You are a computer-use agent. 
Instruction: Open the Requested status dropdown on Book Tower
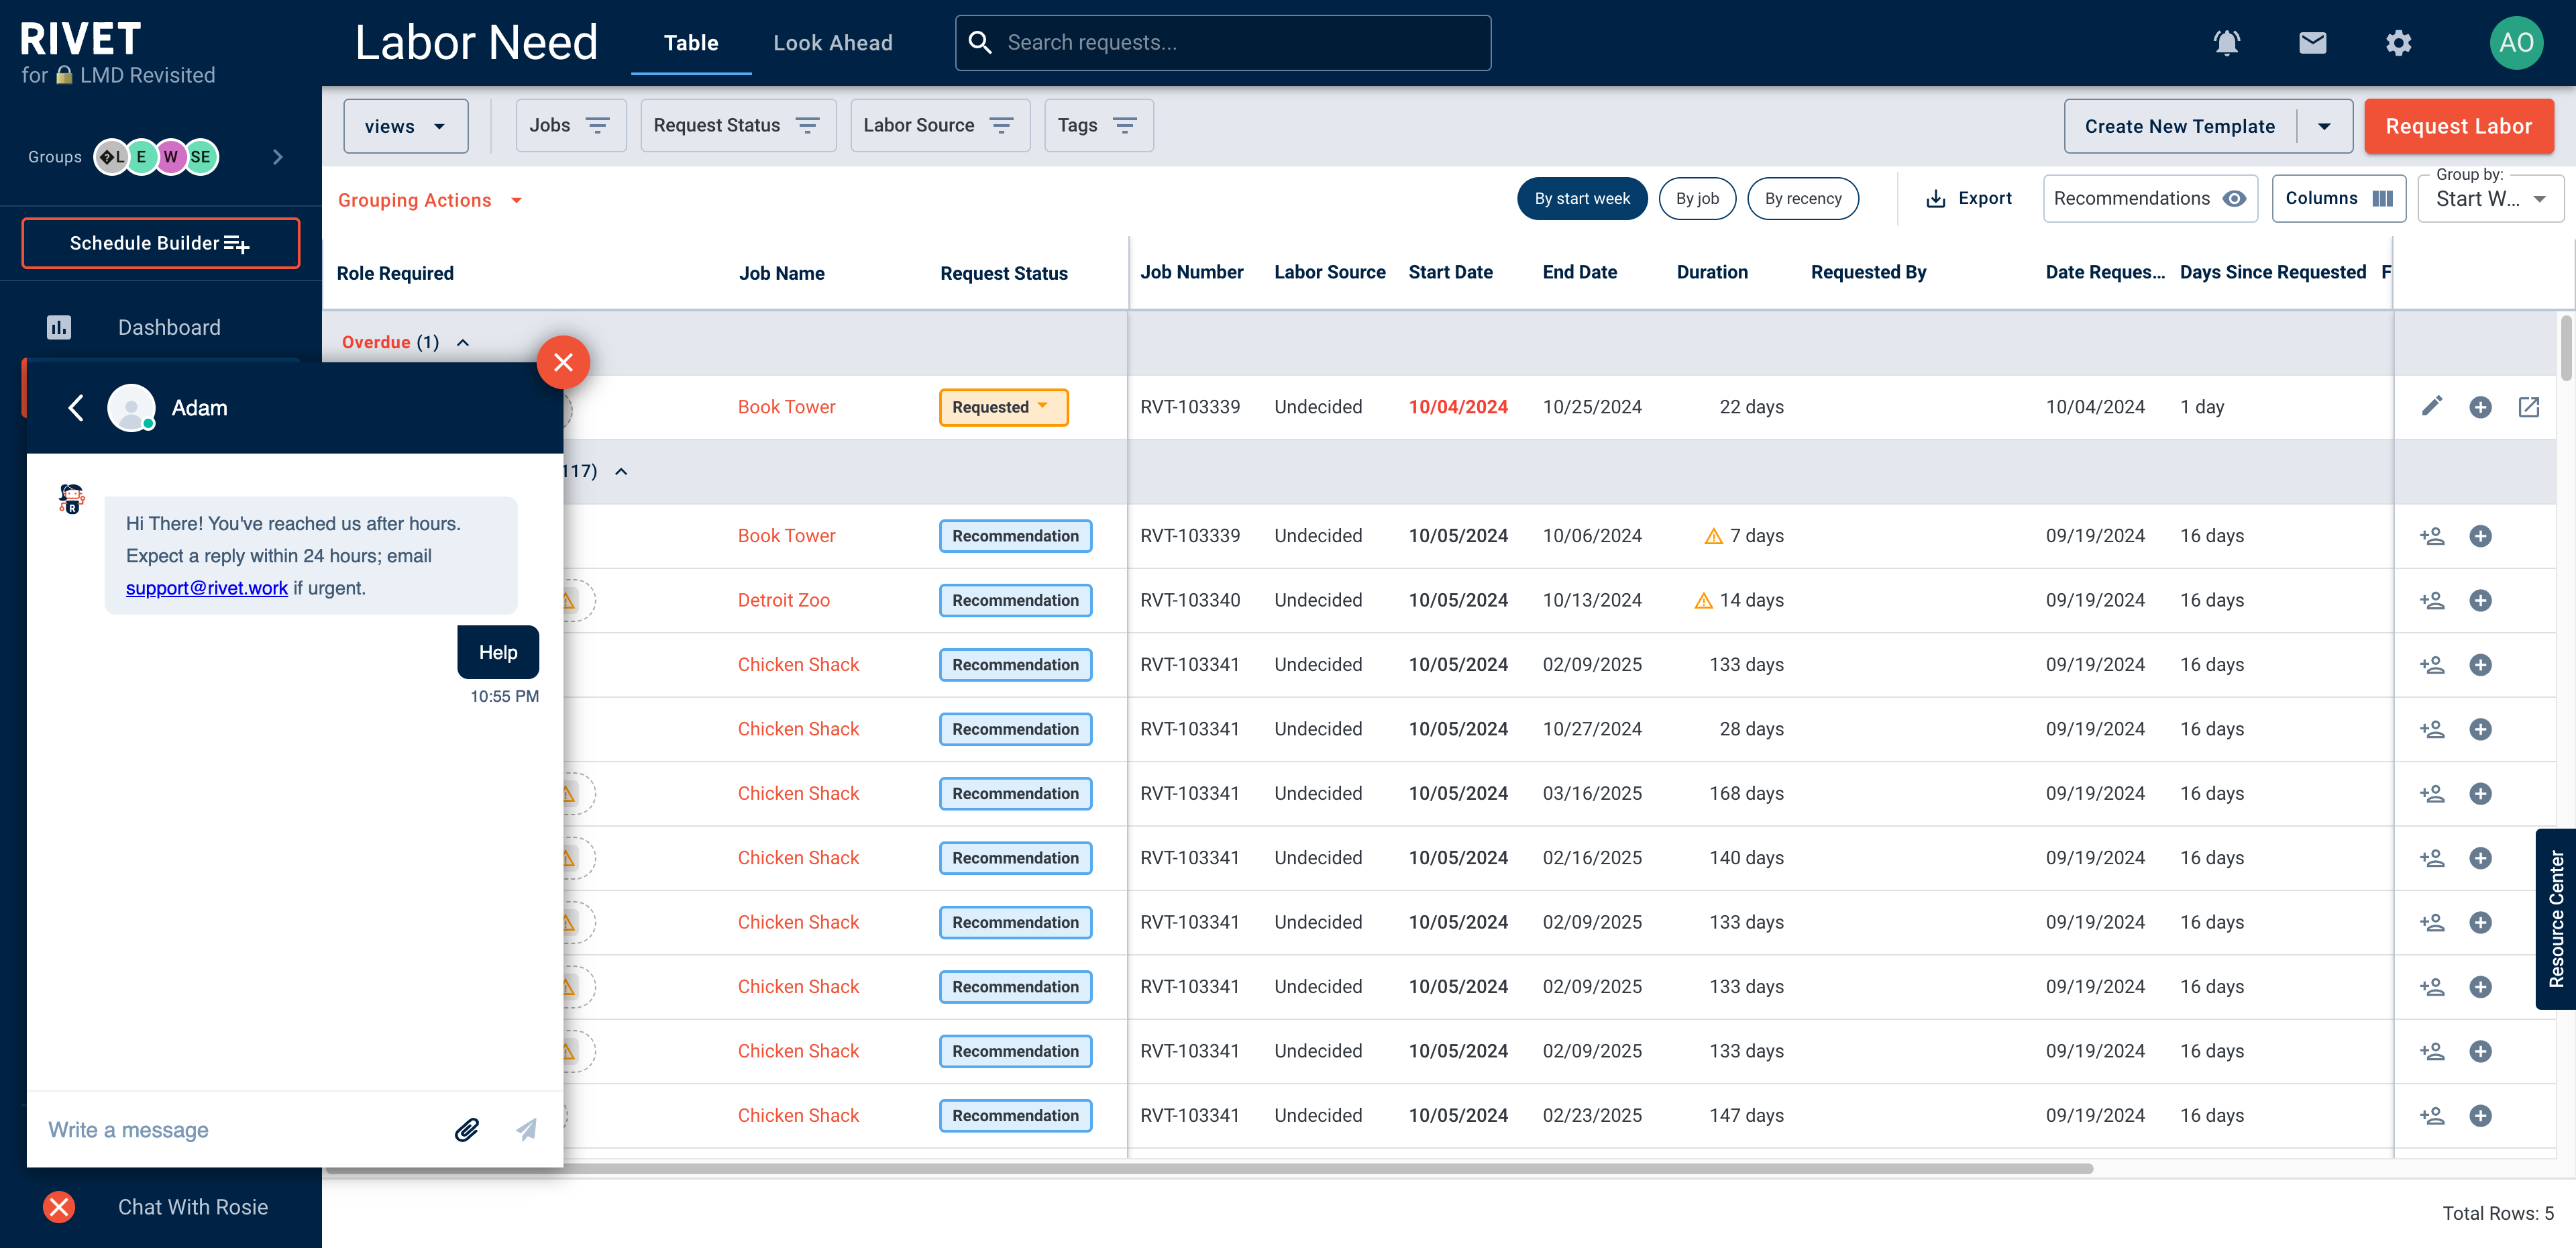(1003, 407)
